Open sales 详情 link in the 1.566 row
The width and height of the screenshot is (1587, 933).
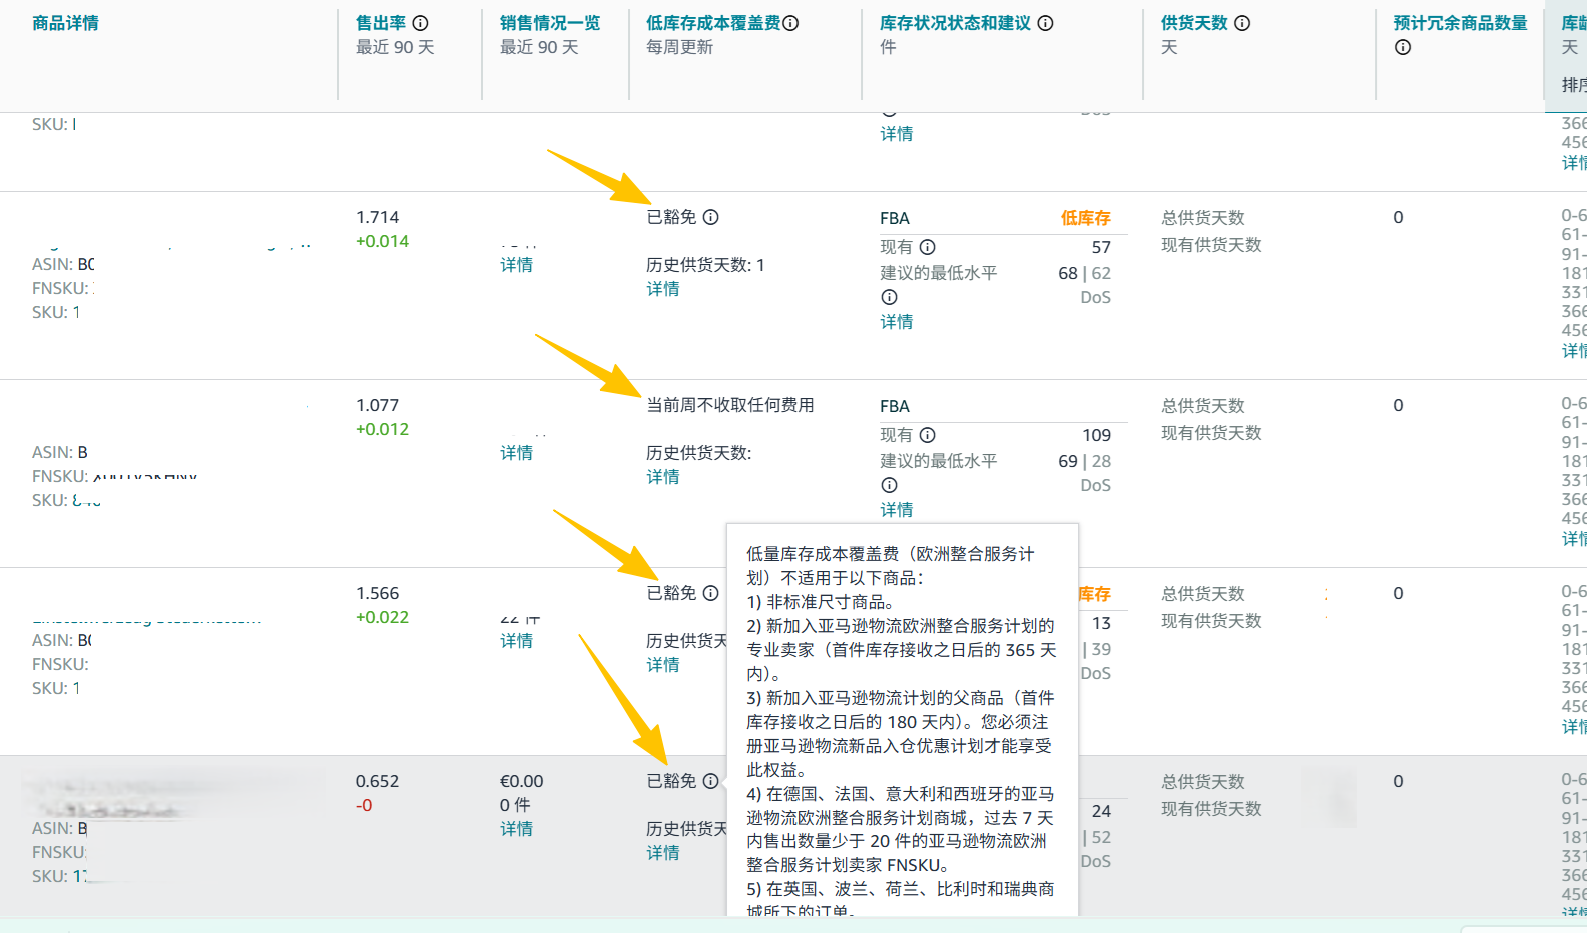pyautogui.click(x=516, y=641)
